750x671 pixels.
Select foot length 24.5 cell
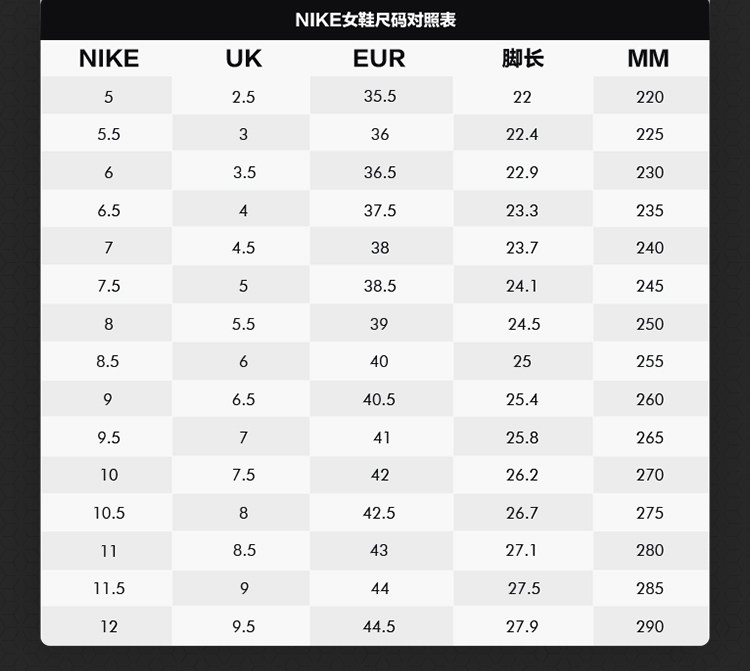pyautogui.click(x=523, y=324)
